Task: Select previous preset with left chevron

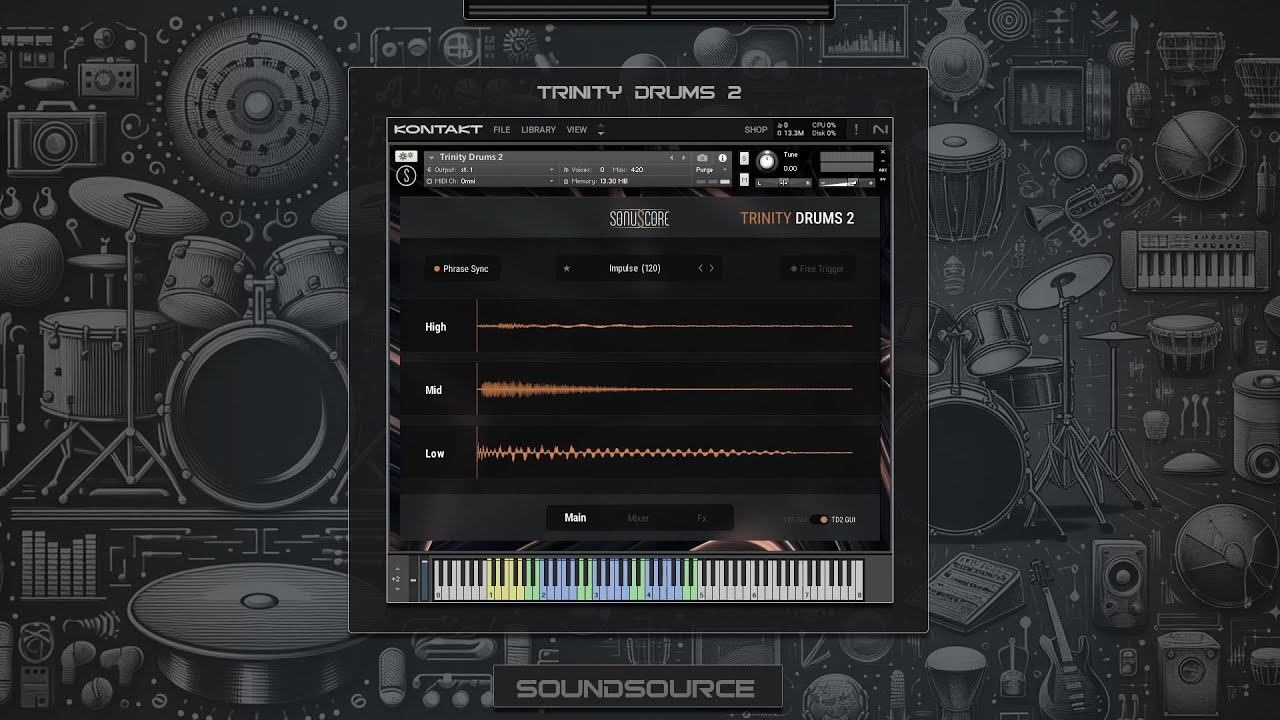Action: 700,268
